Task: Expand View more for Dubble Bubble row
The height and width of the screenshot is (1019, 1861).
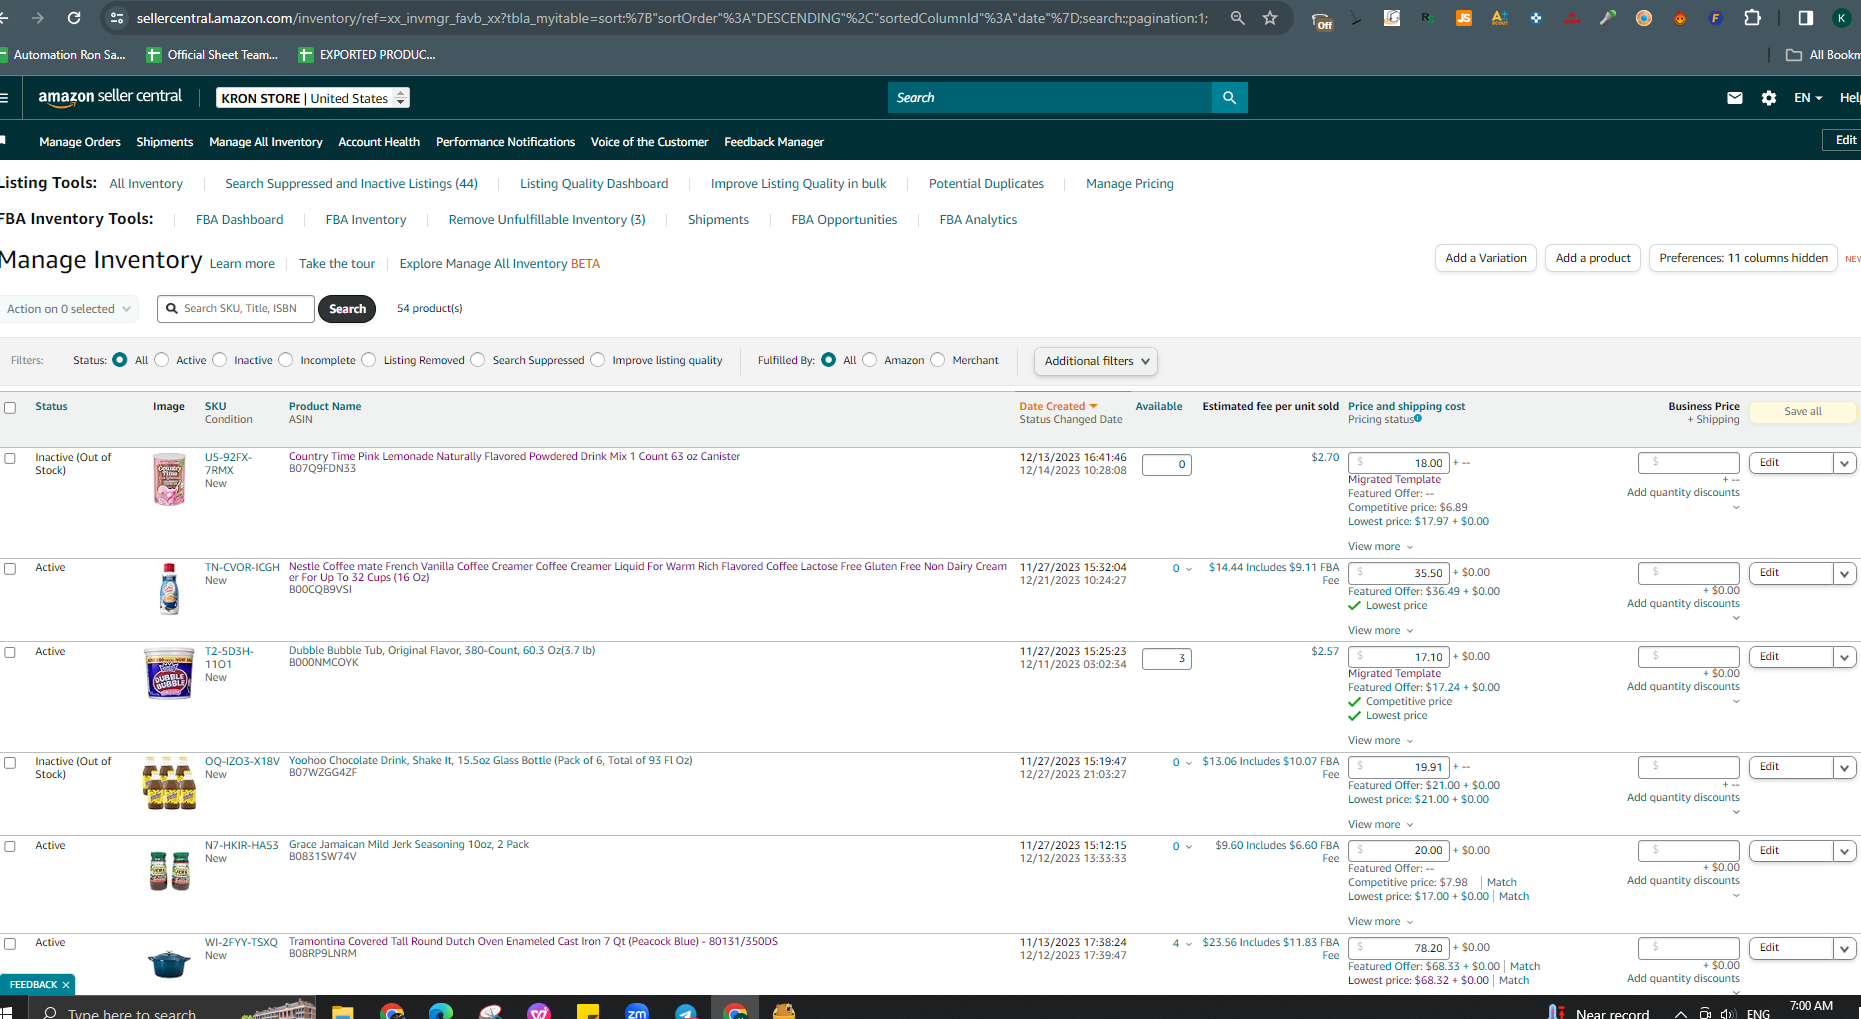Action: coord(1380,741)
